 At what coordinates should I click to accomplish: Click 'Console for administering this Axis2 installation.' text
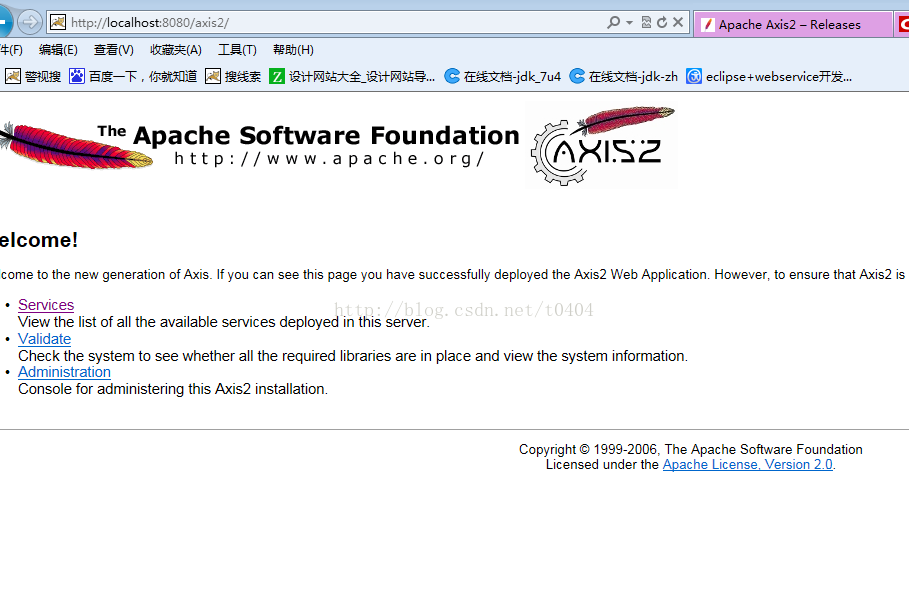click(173, 389)
